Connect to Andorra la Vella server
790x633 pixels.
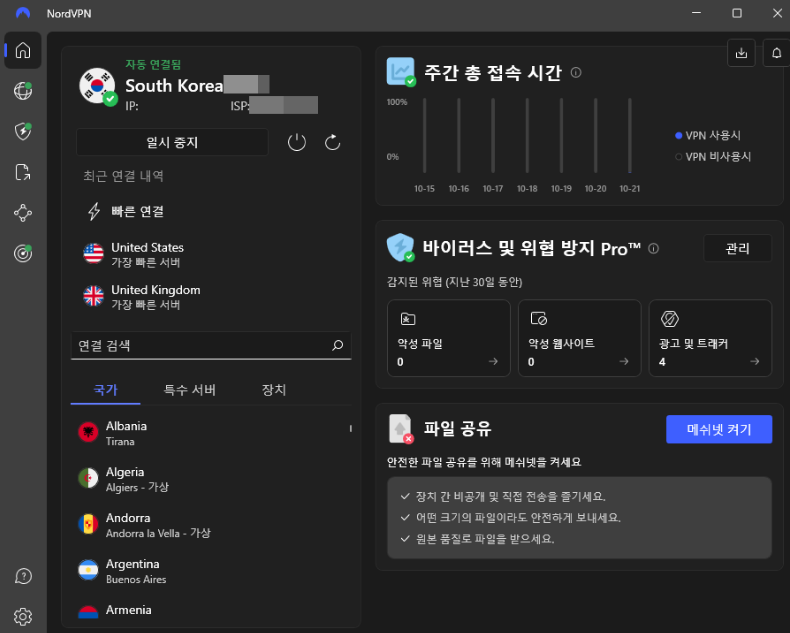tap(212, 525)
